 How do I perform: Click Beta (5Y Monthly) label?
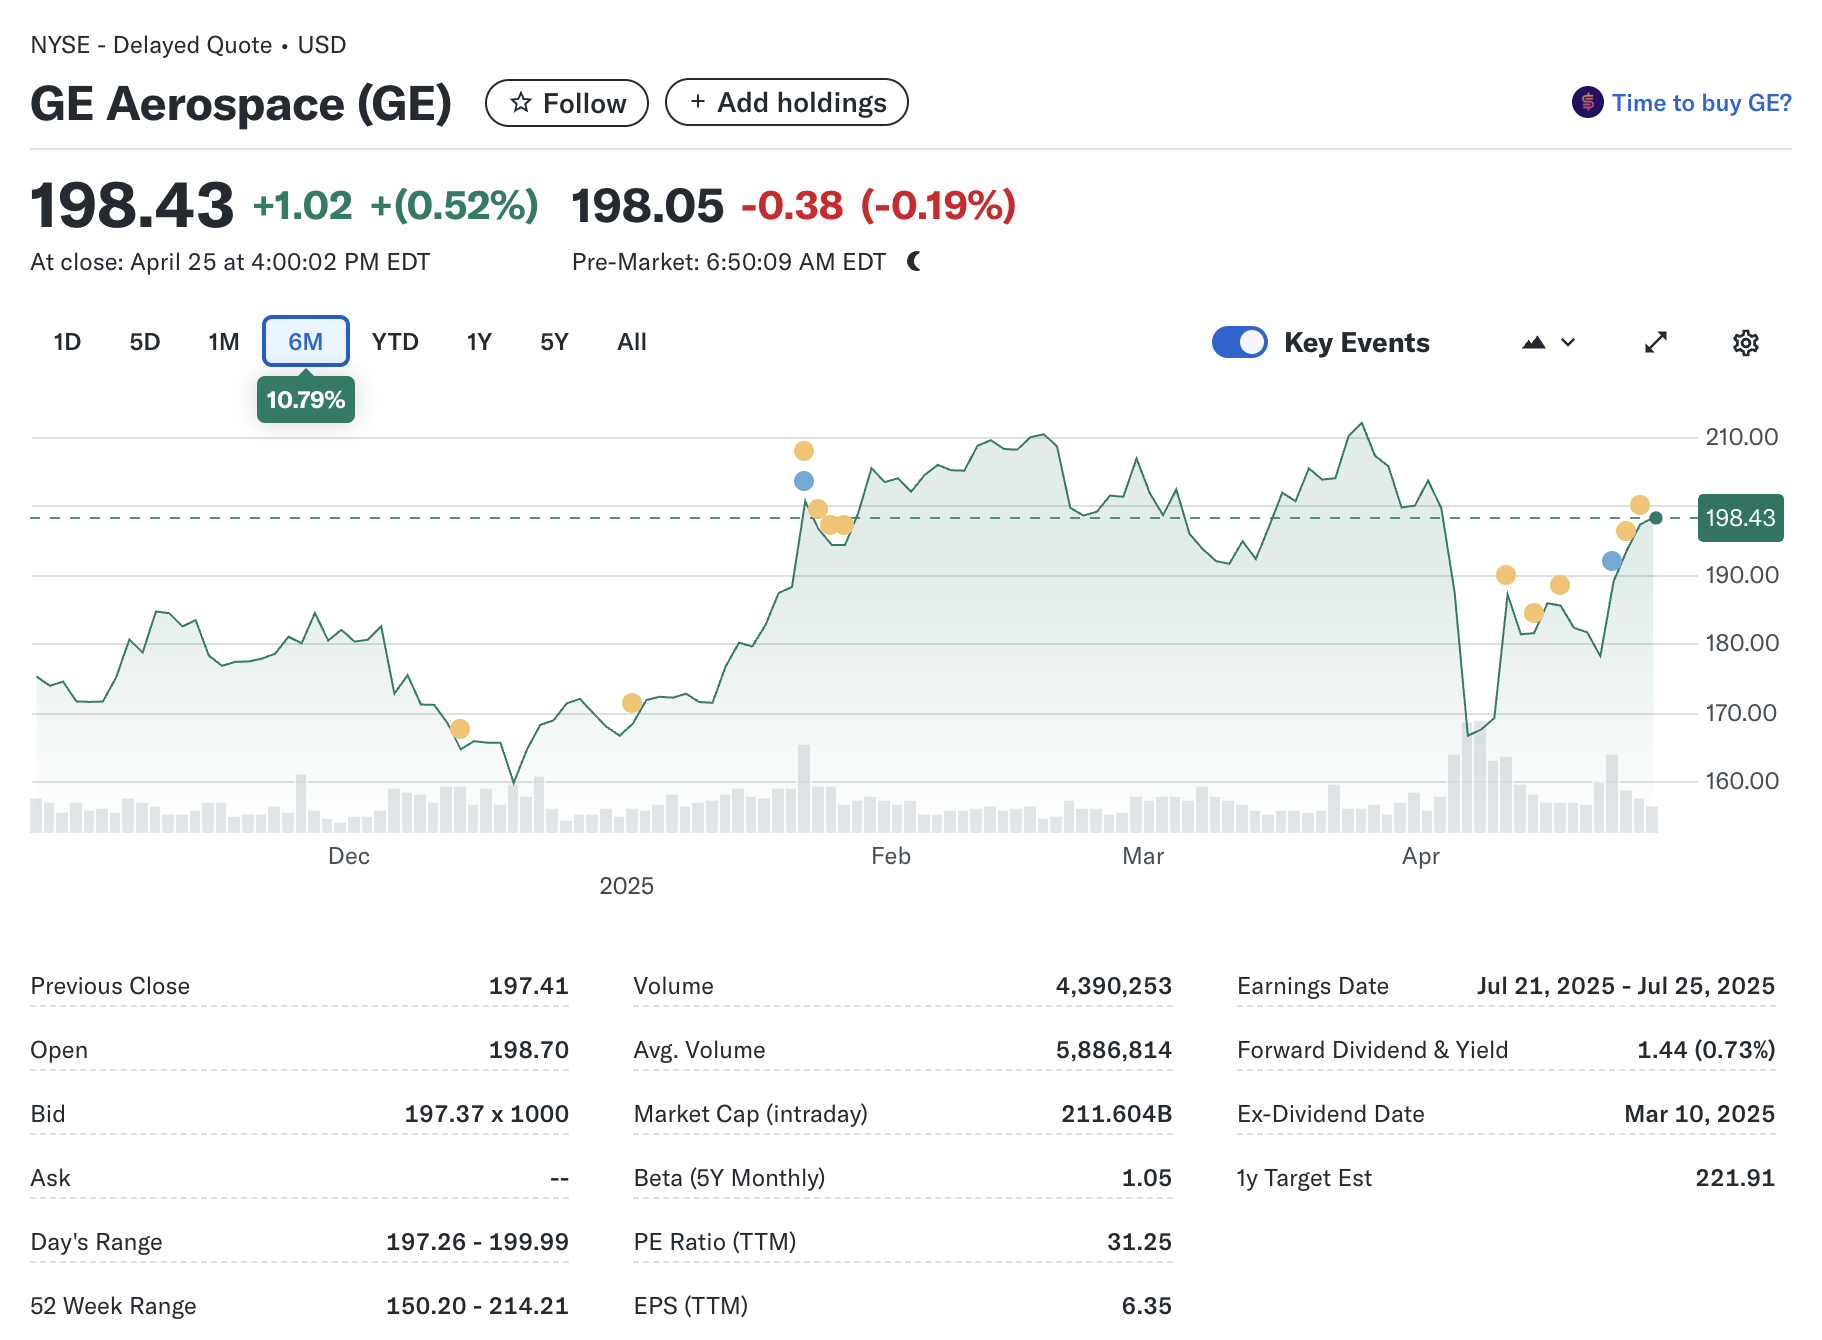(x=729, y=1178)
